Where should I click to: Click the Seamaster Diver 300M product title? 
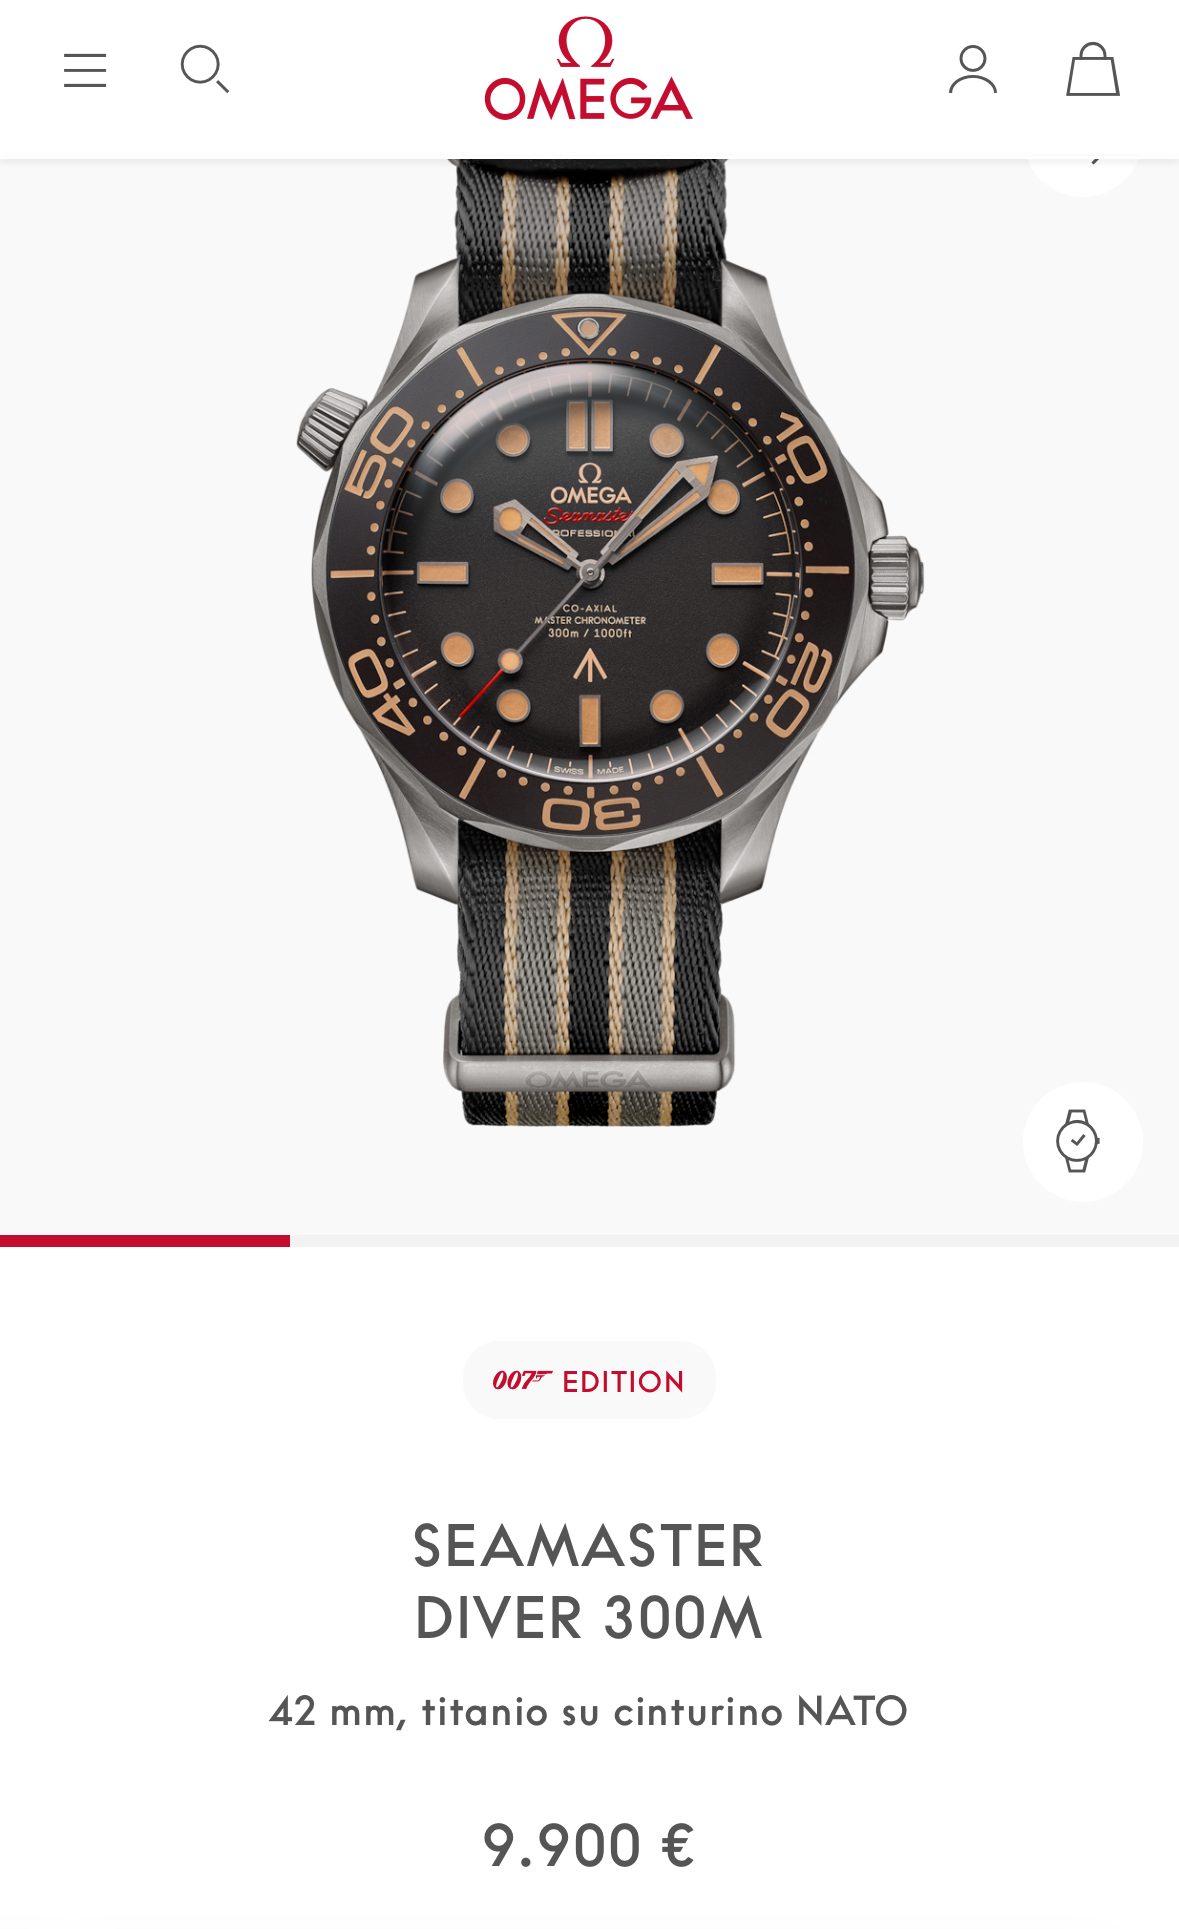[589, 1582]
